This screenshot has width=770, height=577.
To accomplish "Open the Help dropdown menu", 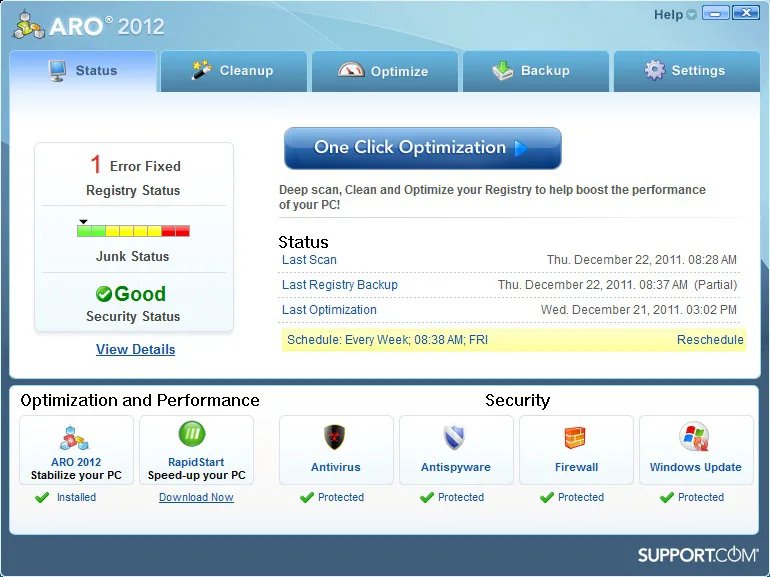I will (675, 14).
